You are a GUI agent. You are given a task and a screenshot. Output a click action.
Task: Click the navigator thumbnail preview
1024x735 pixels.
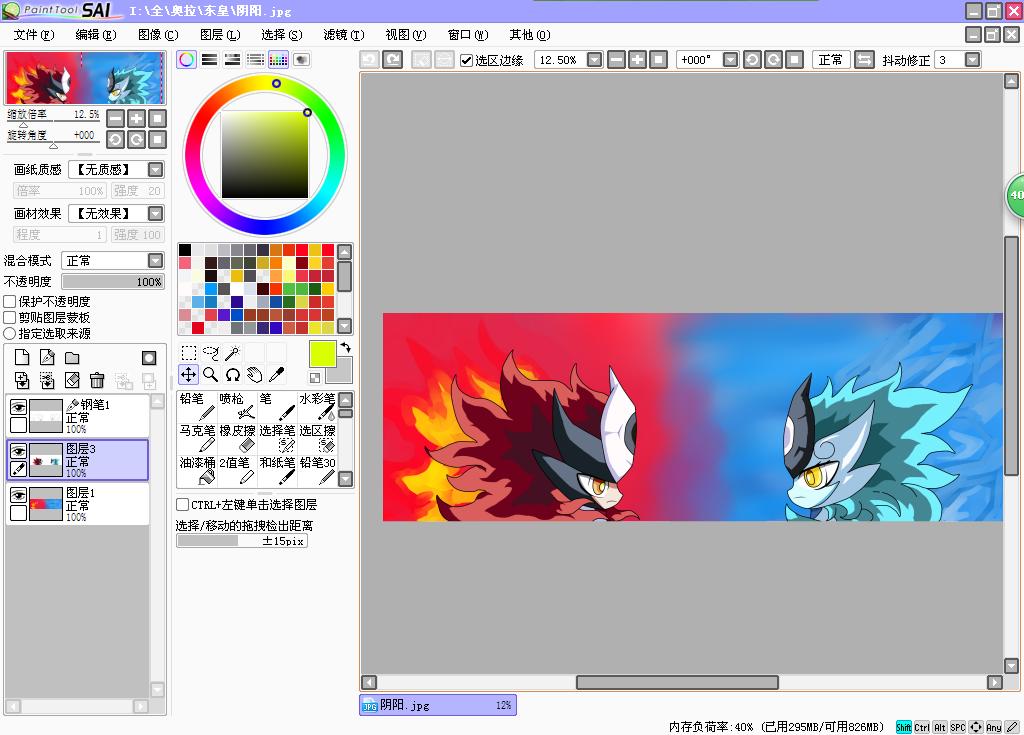coord(85,78)
